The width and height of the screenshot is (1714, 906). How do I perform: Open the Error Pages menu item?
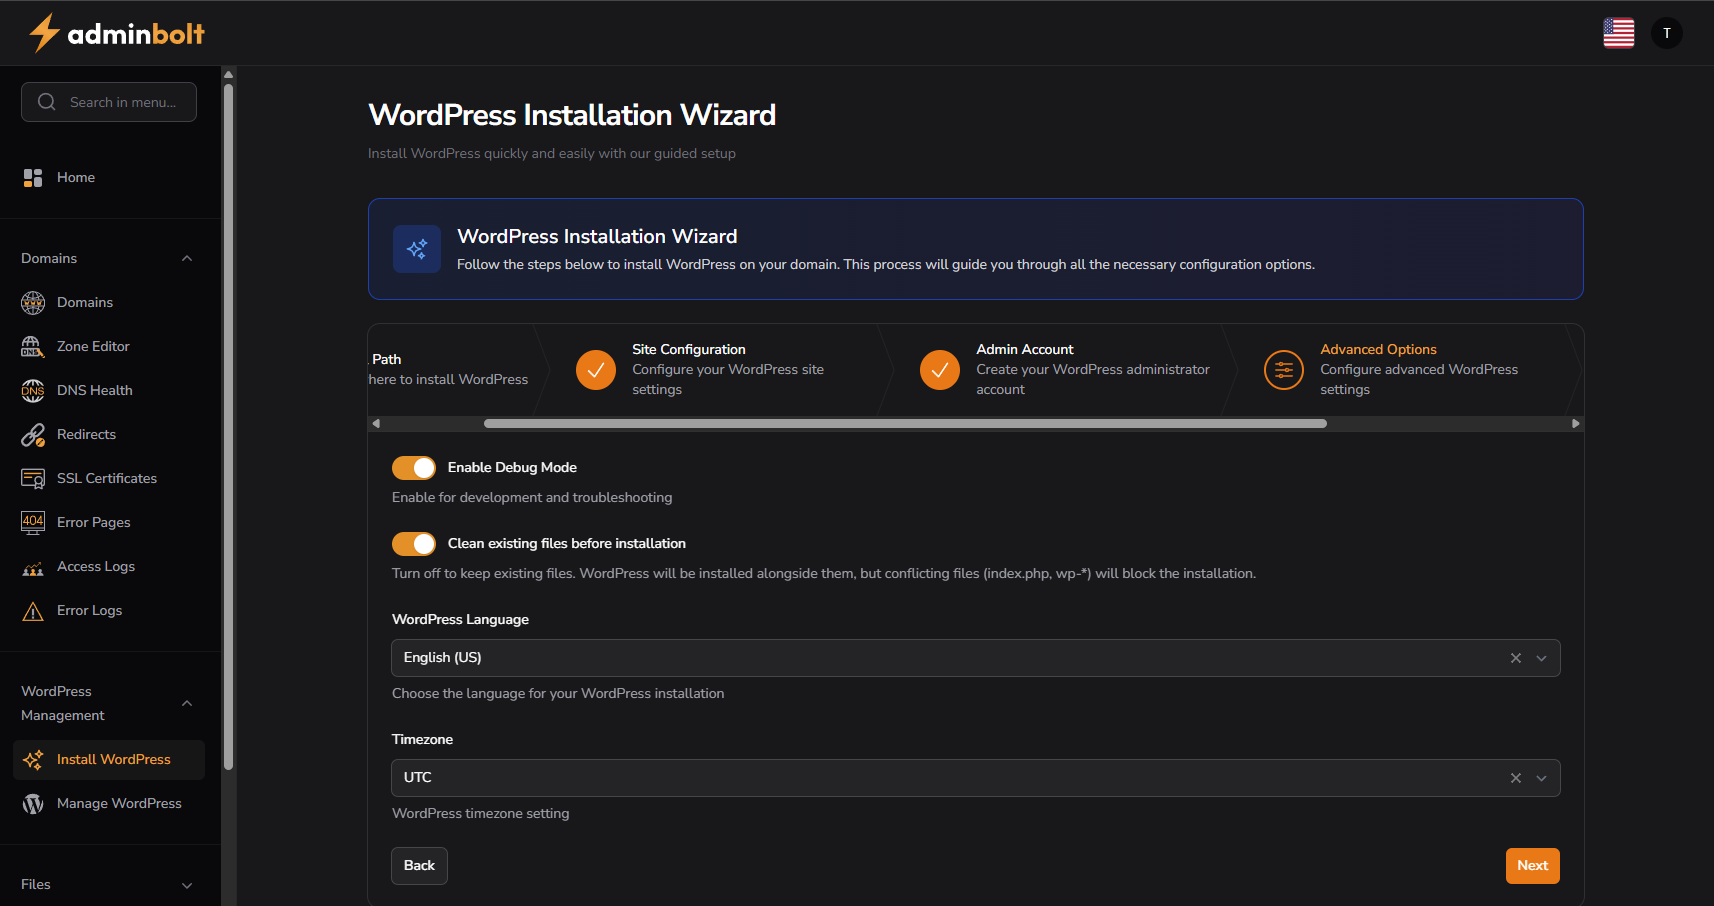click(x=109, y=522)
